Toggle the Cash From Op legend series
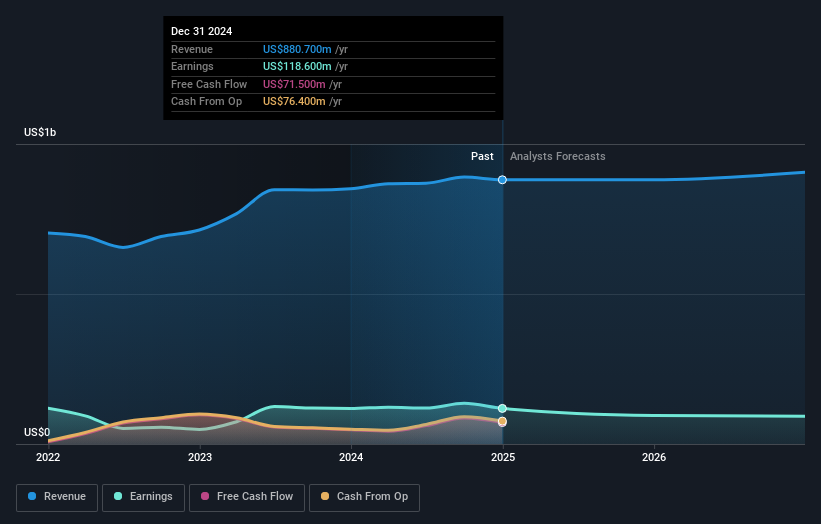 click(x=364, y=497)
